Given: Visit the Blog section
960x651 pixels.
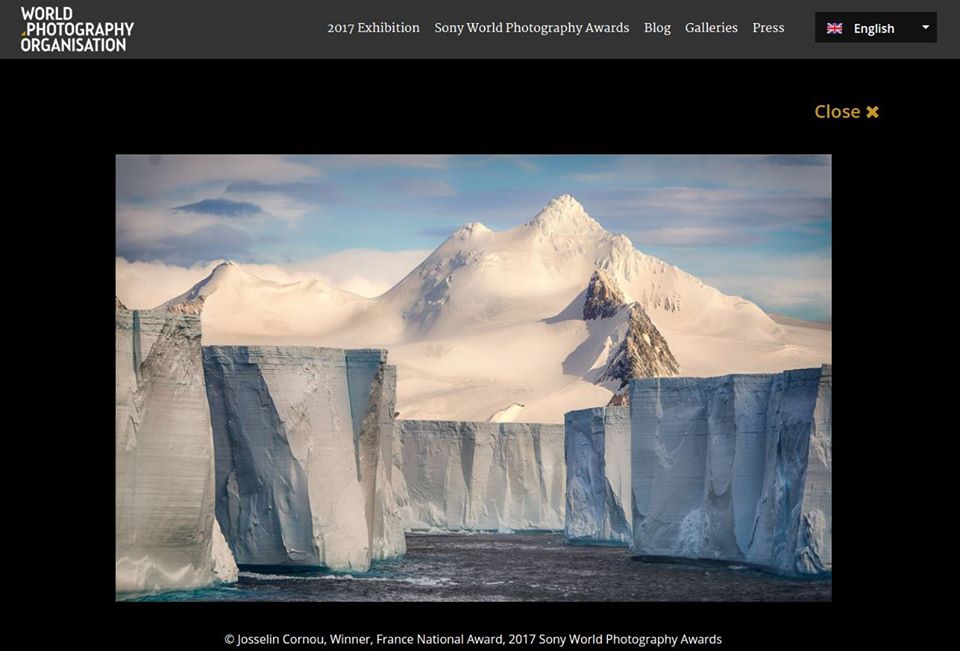Looking at the screenshot, I should coord(657,27).
